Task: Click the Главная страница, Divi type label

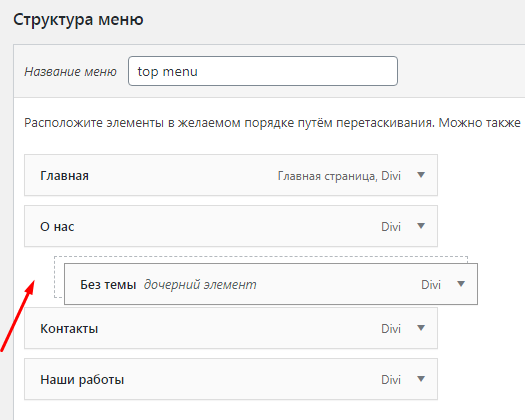Action: [339, 176]
